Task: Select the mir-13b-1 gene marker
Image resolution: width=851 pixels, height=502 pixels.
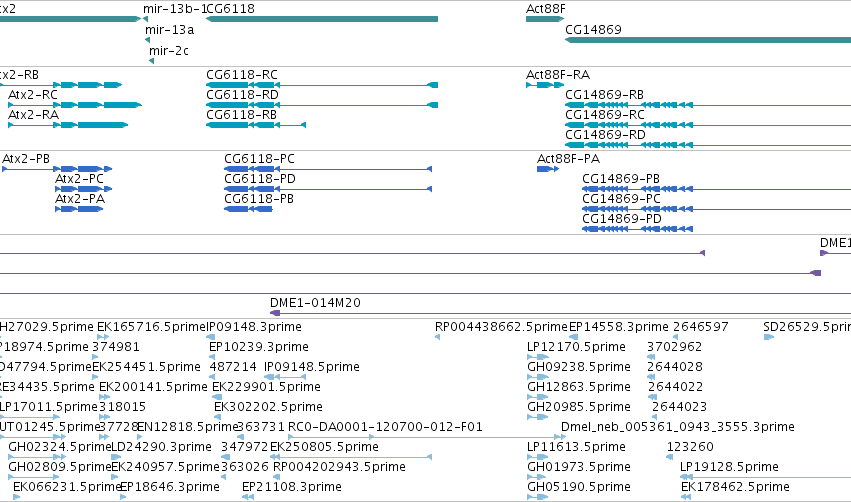Action: [145, 19]
